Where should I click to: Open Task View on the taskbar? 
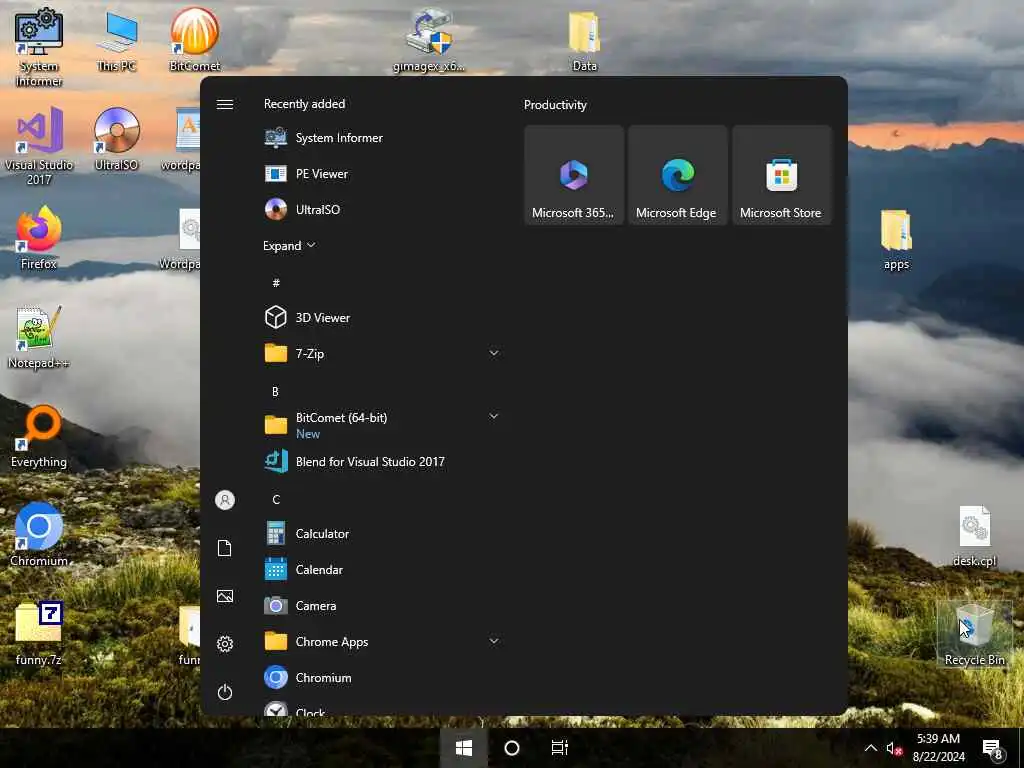(x=560, y=748)
